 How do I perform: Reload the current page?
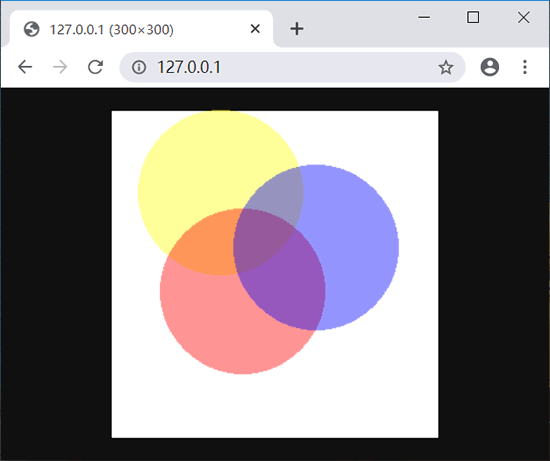click(x=95, y=67)
